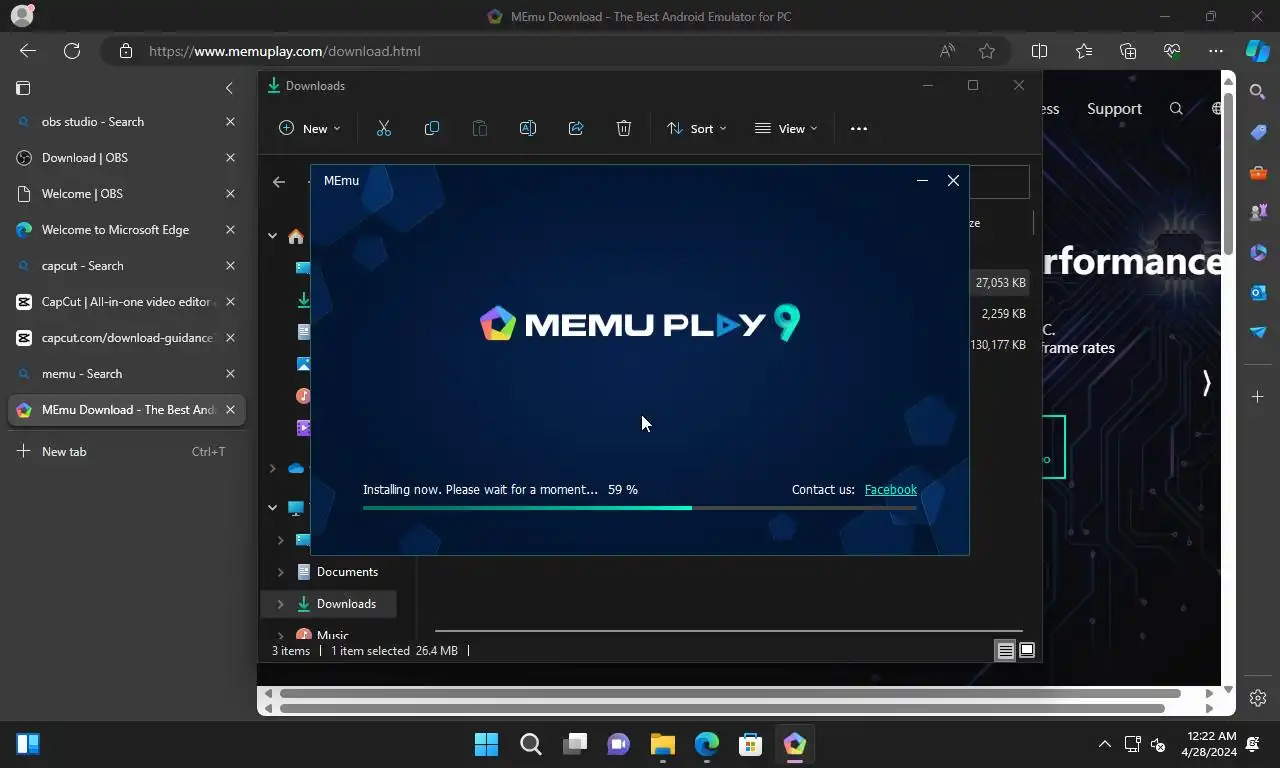Viewport: 1280px width, 768px height.
Task: Collapse the This PC node in navigation pane
Action: pos(272,508)
